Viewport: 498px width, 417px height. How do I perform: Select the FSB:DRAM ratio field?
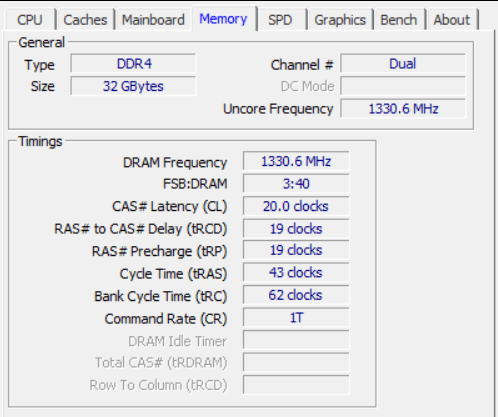click(296, 183)
